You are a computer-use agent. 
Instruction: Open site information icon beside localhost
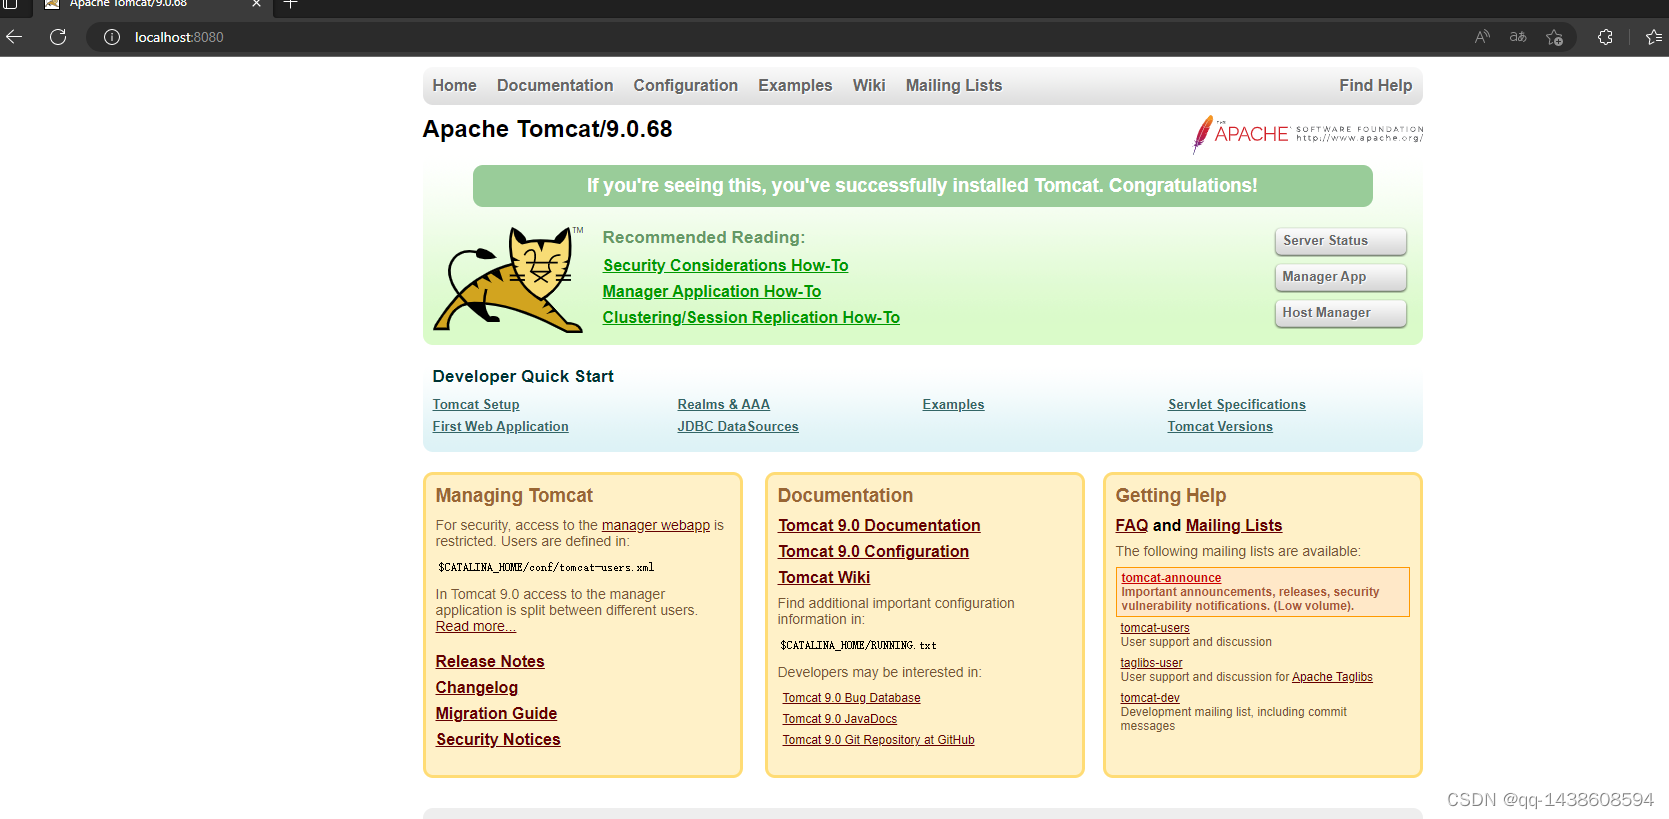(x=112, y=37)
